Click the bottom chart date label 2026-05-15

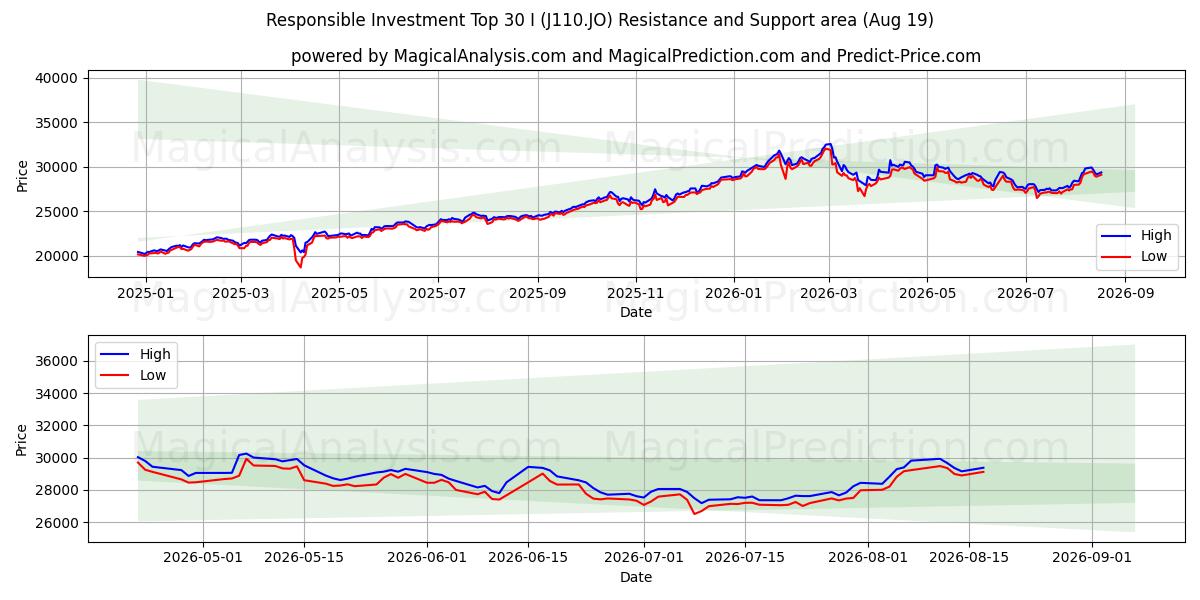[303, 560]
